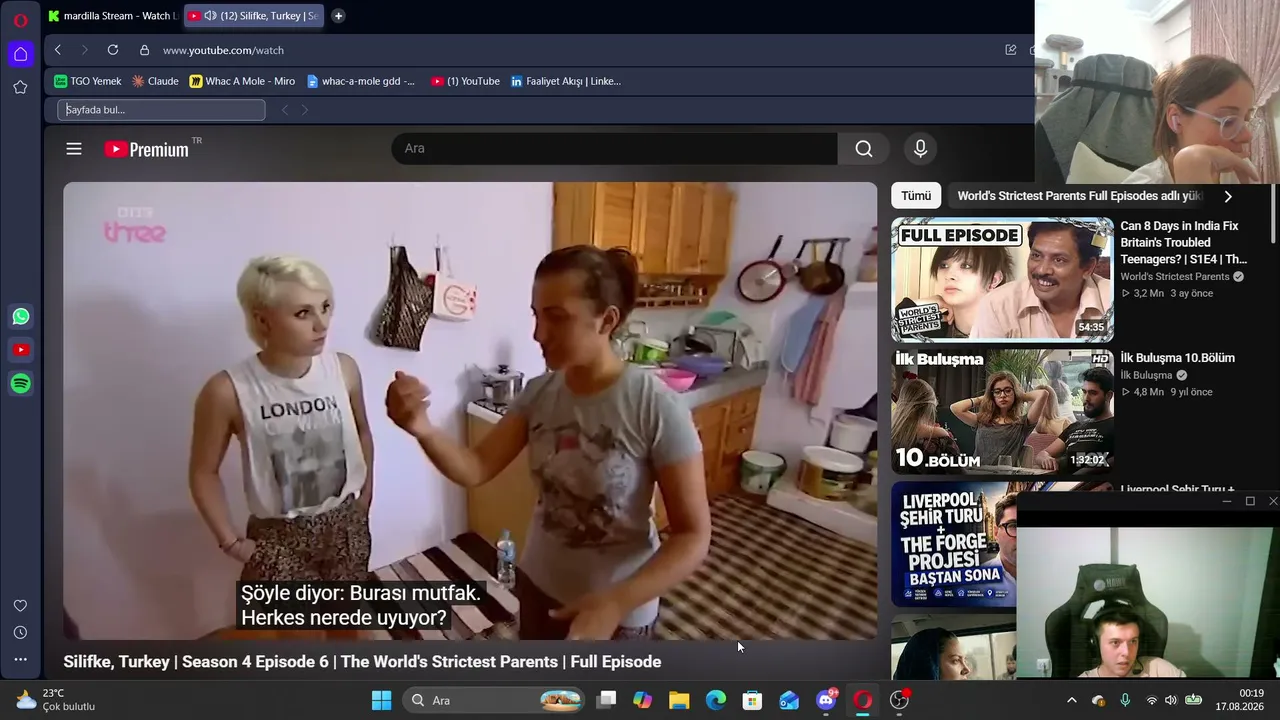The height and width of the screenshot is (720, 1280).
Task: Click the YouTube search magnifier button
Action: (x=864, y=149)
